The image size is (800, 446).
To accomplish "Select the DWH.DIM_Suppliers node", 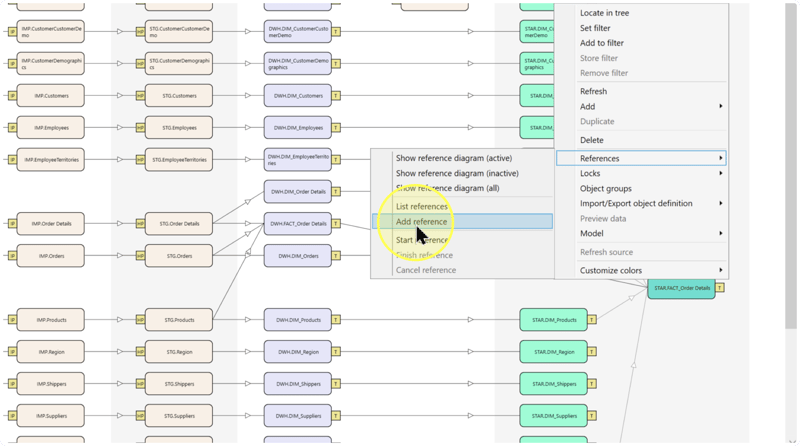I will [297, 416].
